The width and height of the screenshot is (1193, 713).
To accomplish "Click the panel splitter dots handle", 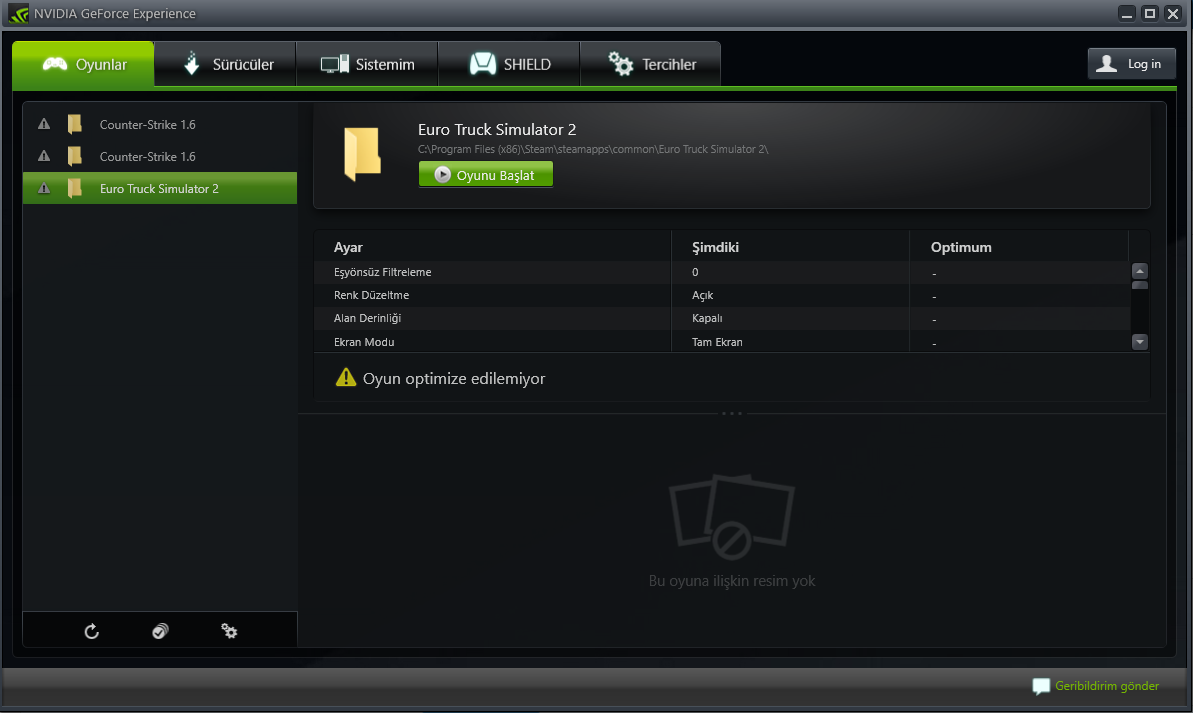I will pyautogui.click(x=731, y=413).
